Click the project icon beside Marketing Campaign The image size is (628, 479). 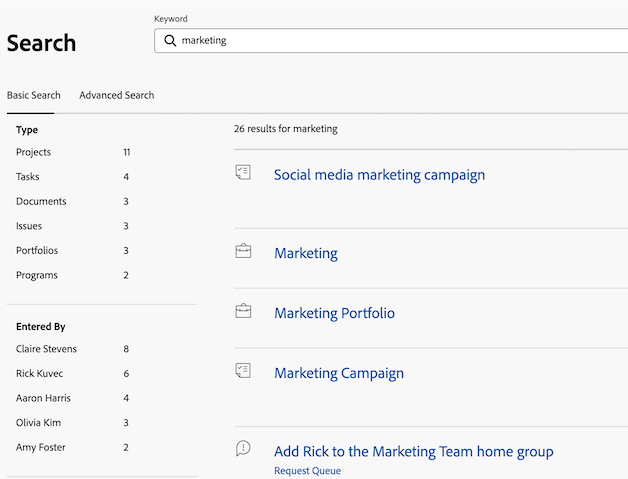tap(243, 371)
